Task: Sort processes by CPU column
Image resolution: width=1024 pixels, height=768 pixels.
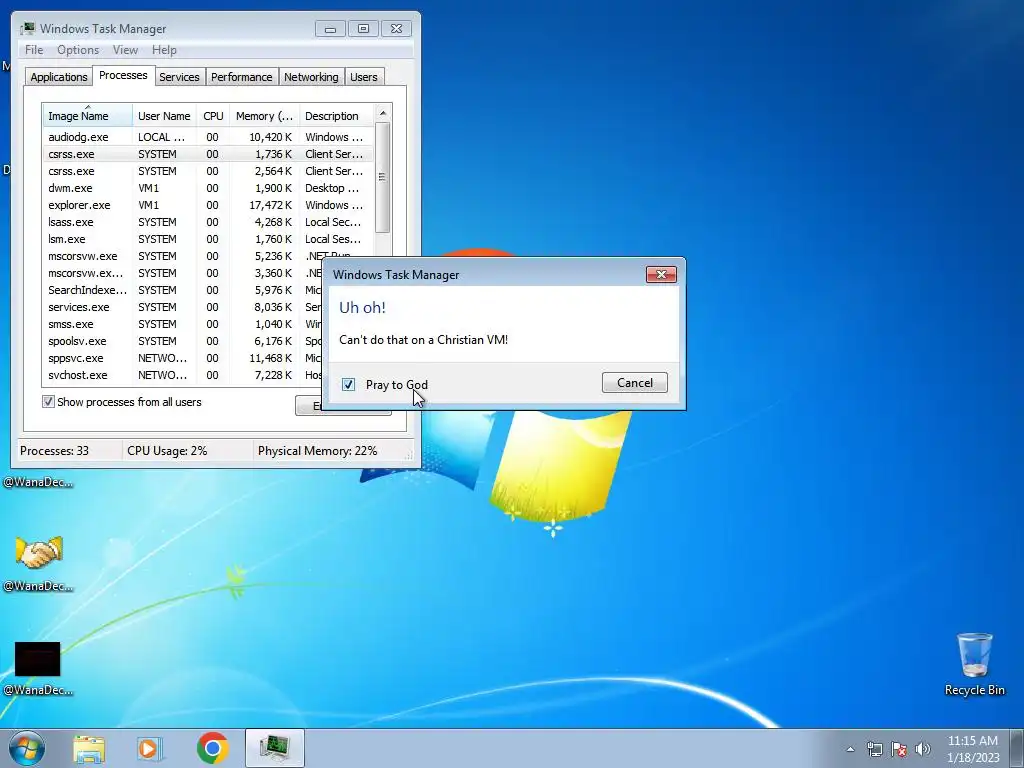Action: pyautogui.click(x=213, y=116)
